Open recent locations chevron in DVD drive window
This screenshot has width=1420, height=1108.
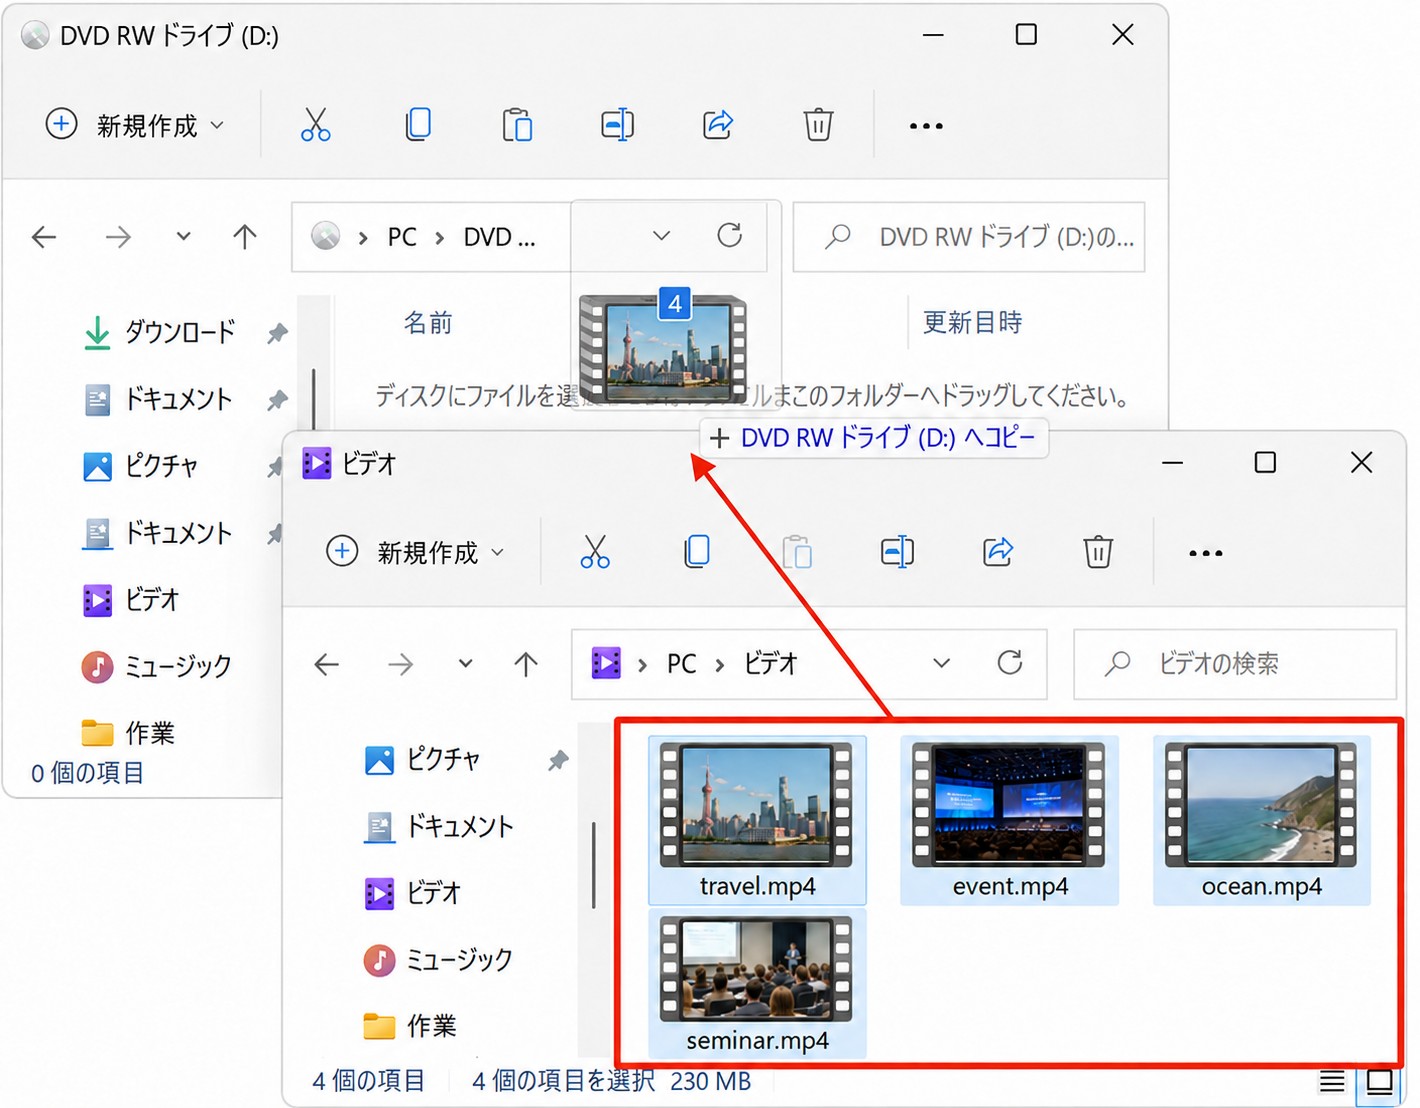(x=183, y=236)
